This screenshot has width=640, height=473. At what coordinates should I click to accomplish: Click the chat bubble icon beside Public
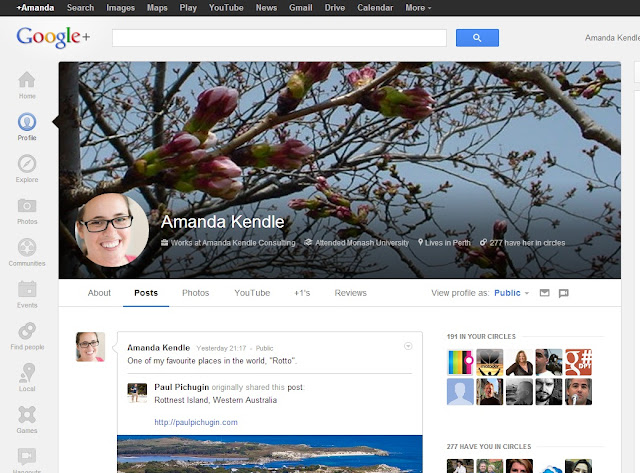tap(564, 293)
